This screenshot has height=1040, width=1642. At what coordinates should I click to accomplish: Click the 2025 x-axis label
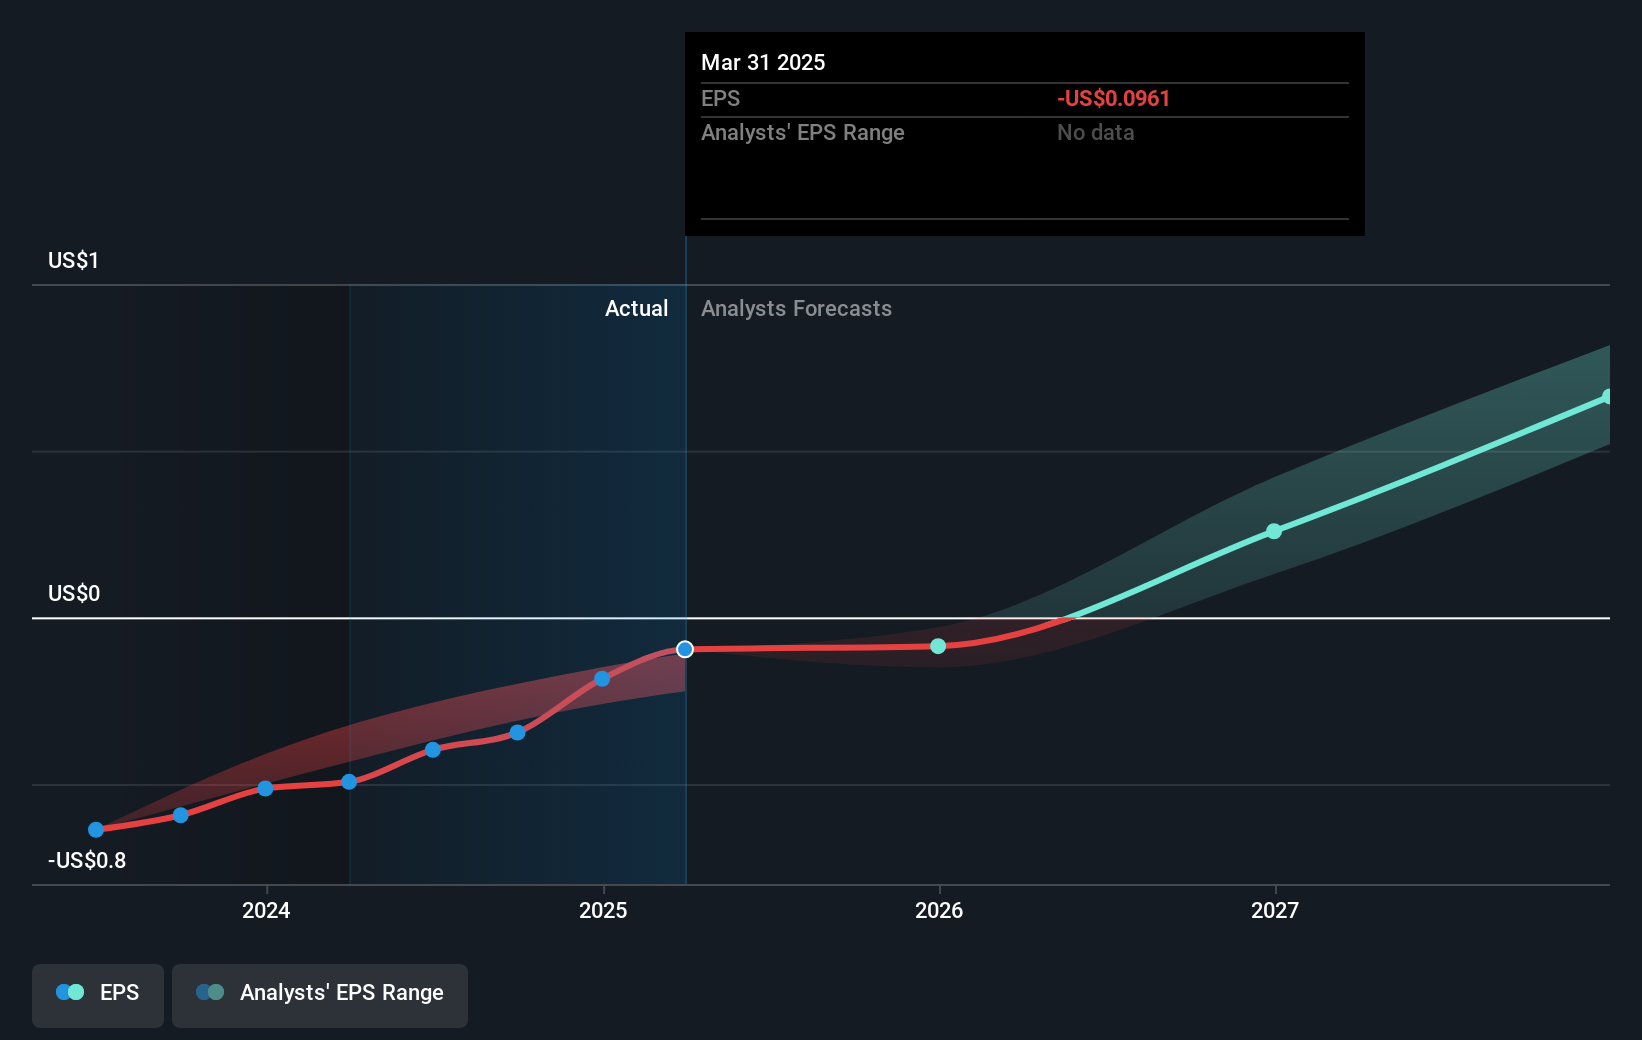click(603, 910)
